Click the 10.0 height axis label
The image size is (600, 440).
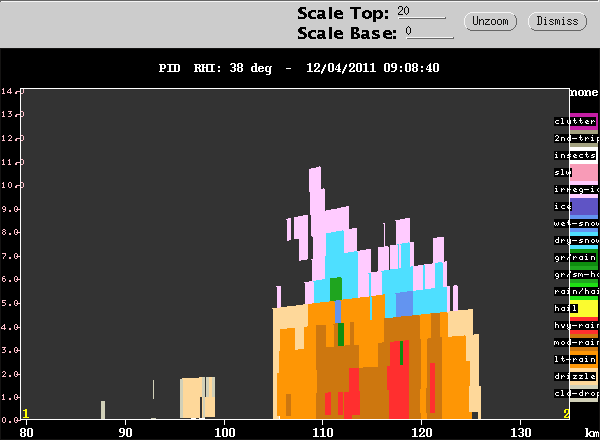coord(12,185)
